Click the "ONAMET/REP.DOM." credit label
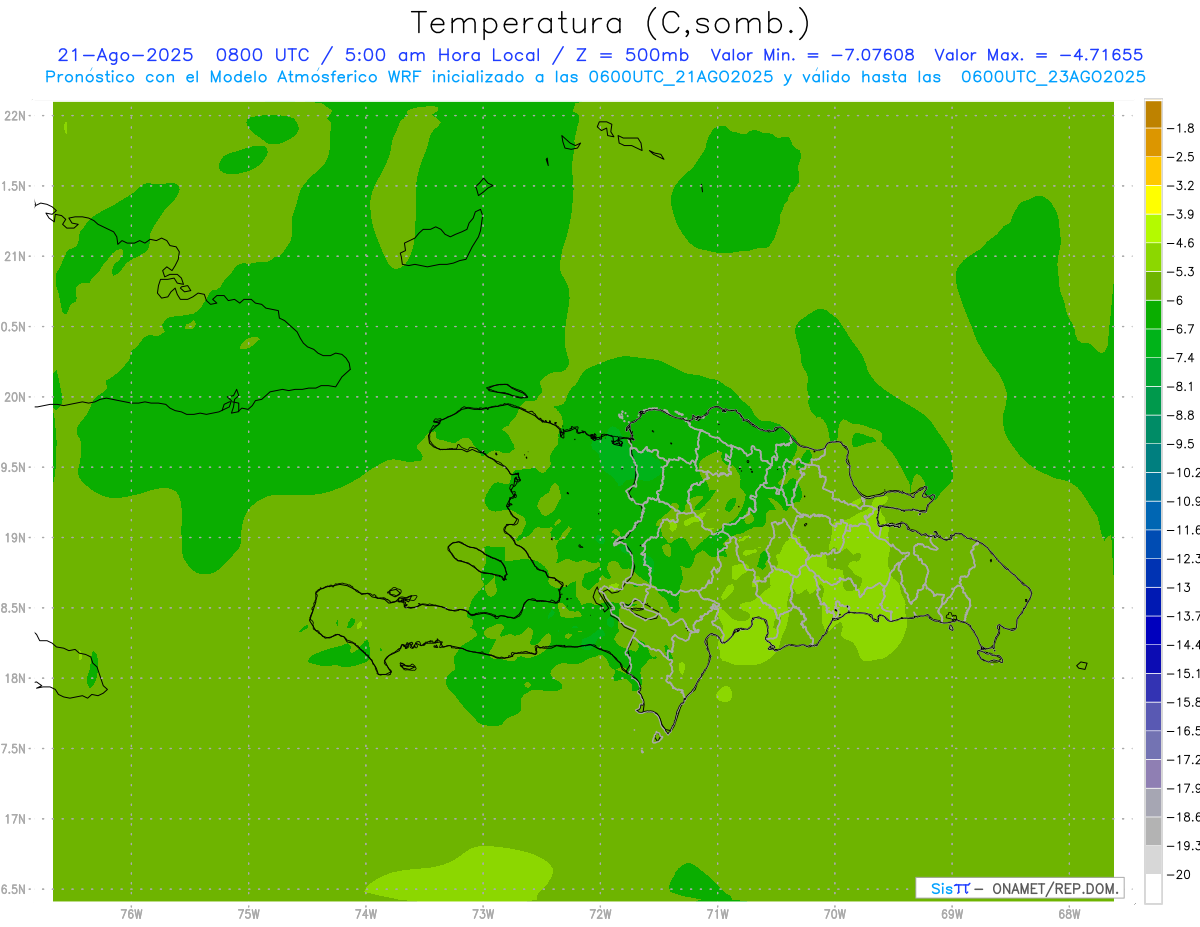The image size is (1200, 927). coord(1054,888)
